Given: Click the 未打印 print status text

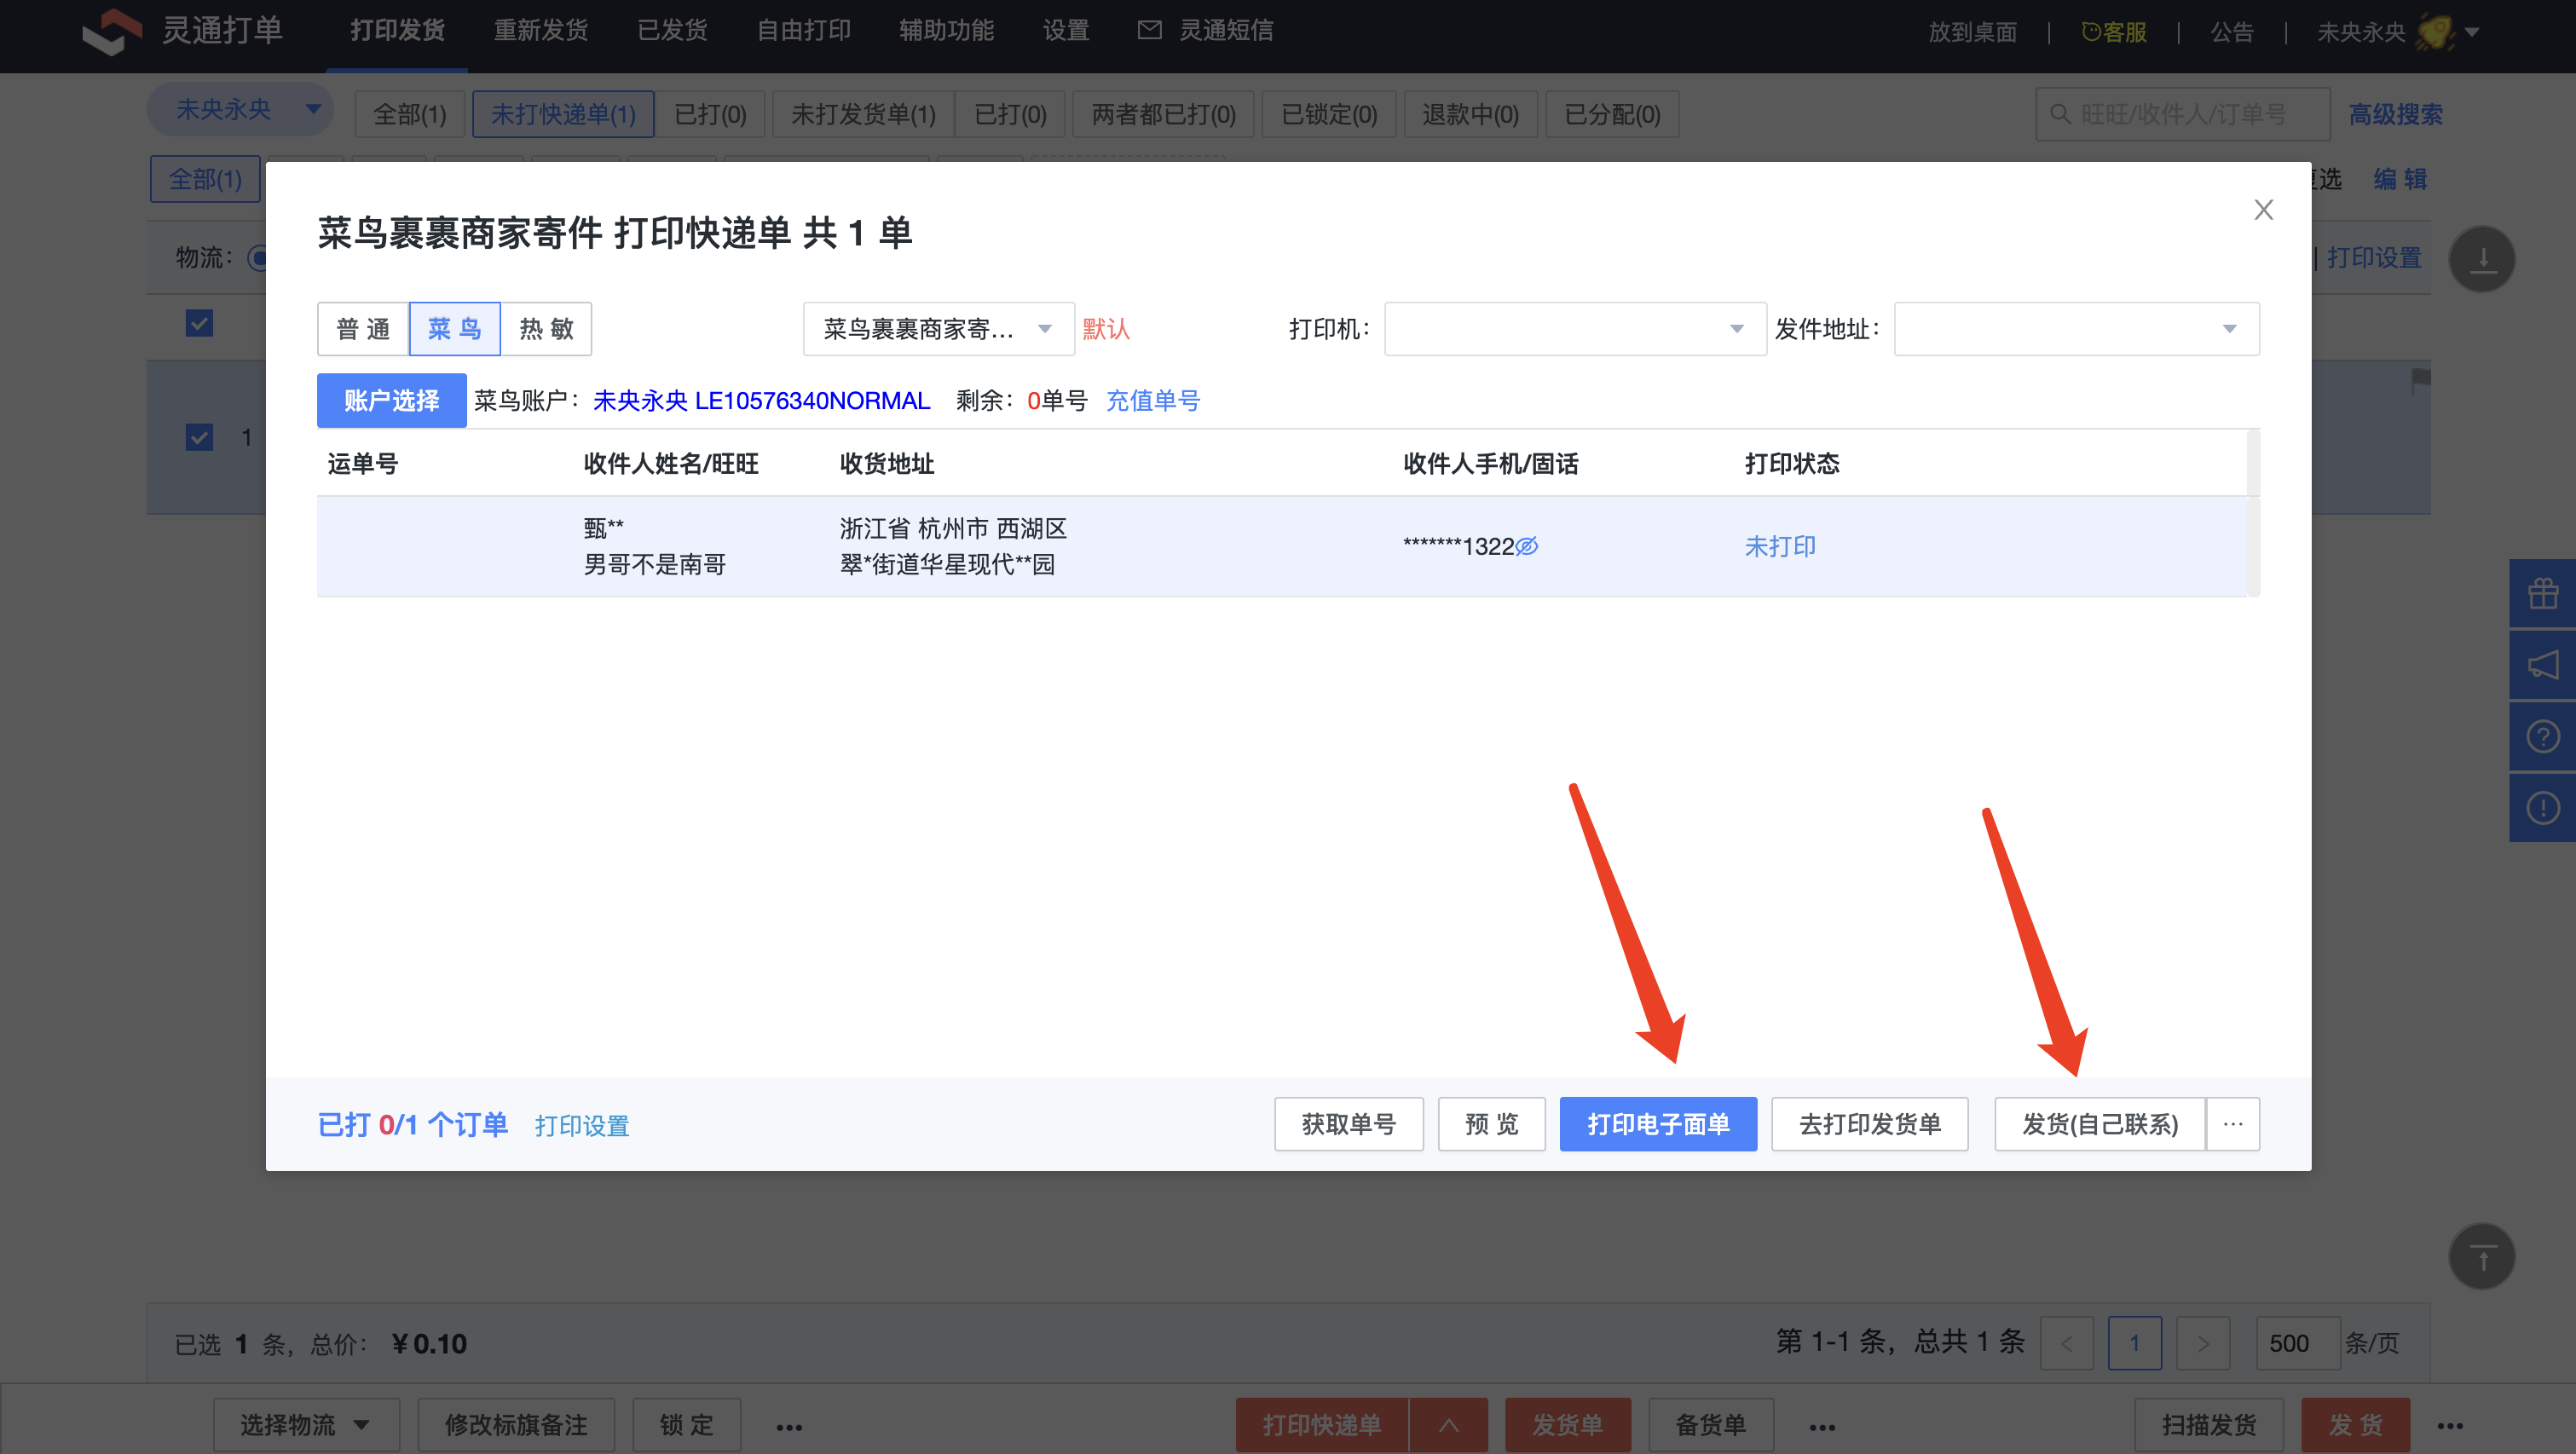Looking at the screenshot, I should point(1780,546).
